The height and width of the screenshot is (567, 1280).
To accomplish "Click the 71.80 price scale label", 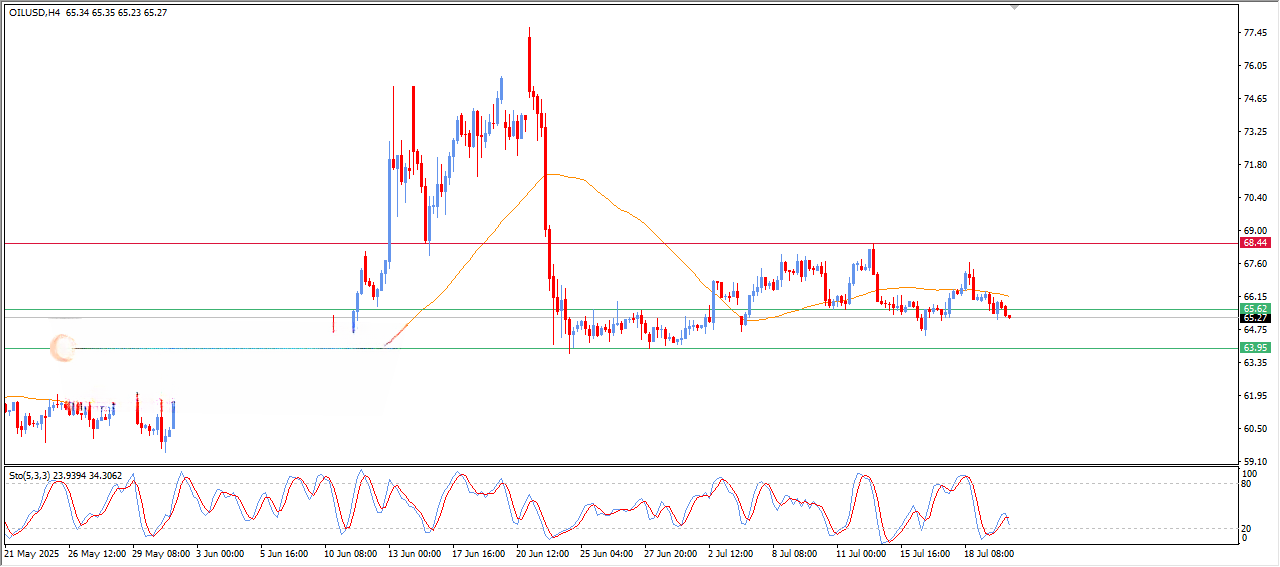I will click(1256, 165).
